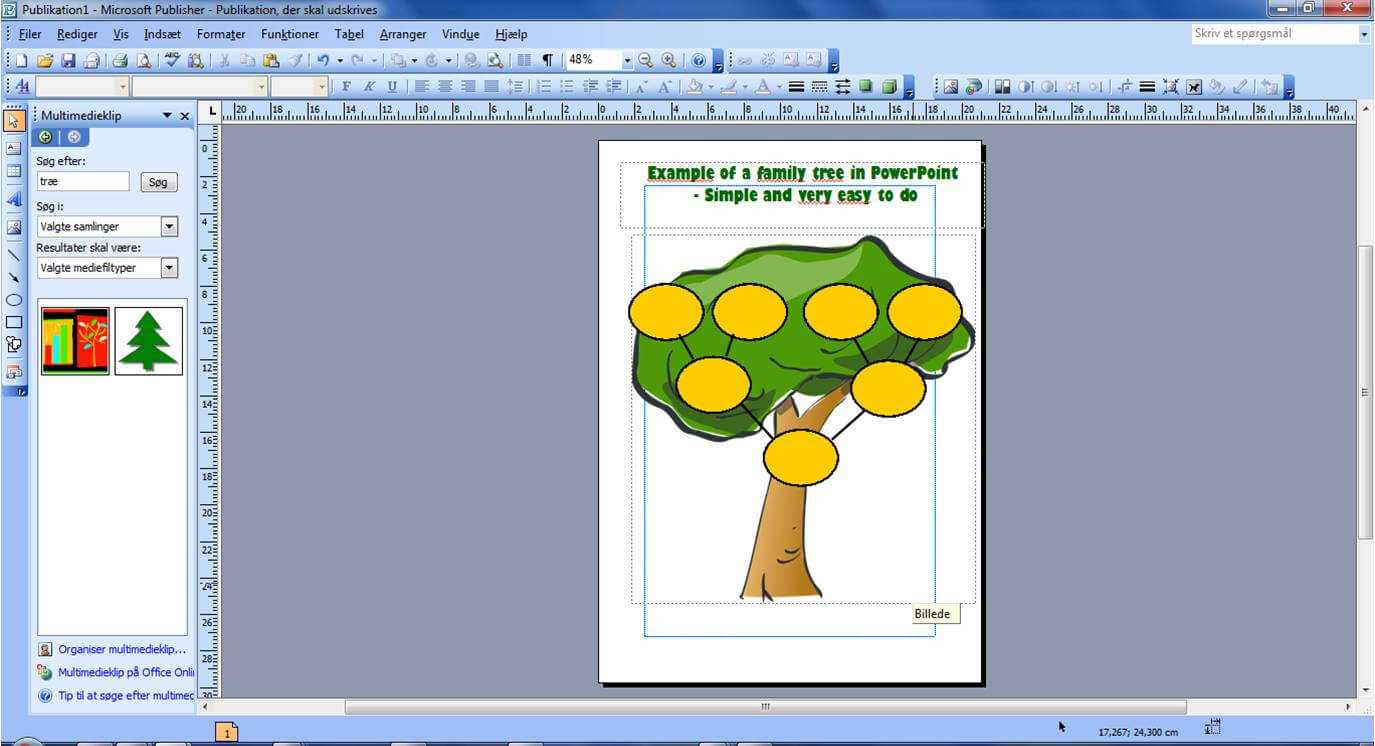The height and width of the screenshot is (746, 1375).
Task: Open the style dropdown in formatting toolbar
Action: (x=123, y=87)
